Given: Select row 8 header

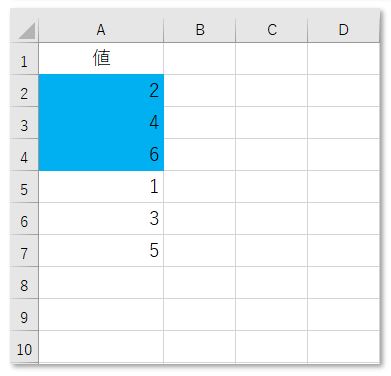Looking at the screenshot, I should [25, 283].
